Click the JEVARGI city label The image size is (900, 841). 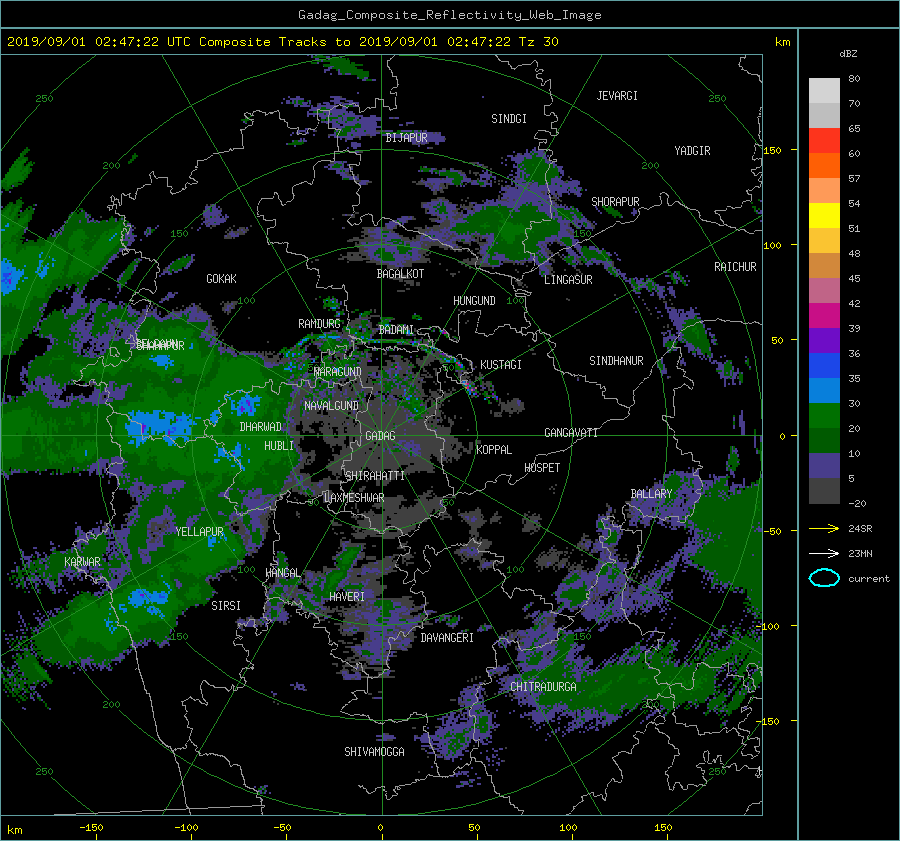(x=617, y=96)
